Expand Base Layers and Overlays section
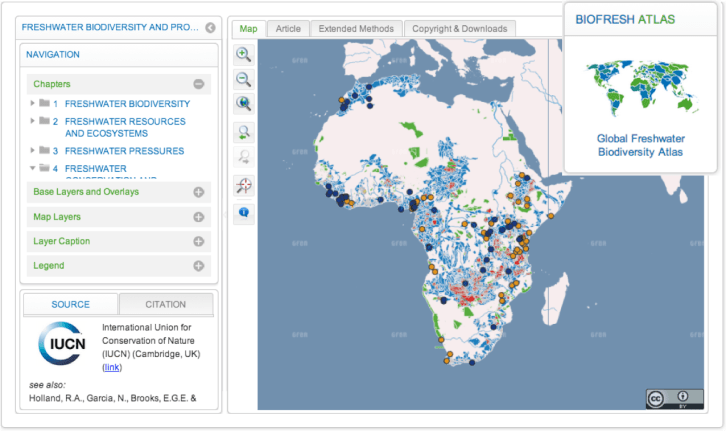Screen dimensions: 726x431 tap(199, 192)
